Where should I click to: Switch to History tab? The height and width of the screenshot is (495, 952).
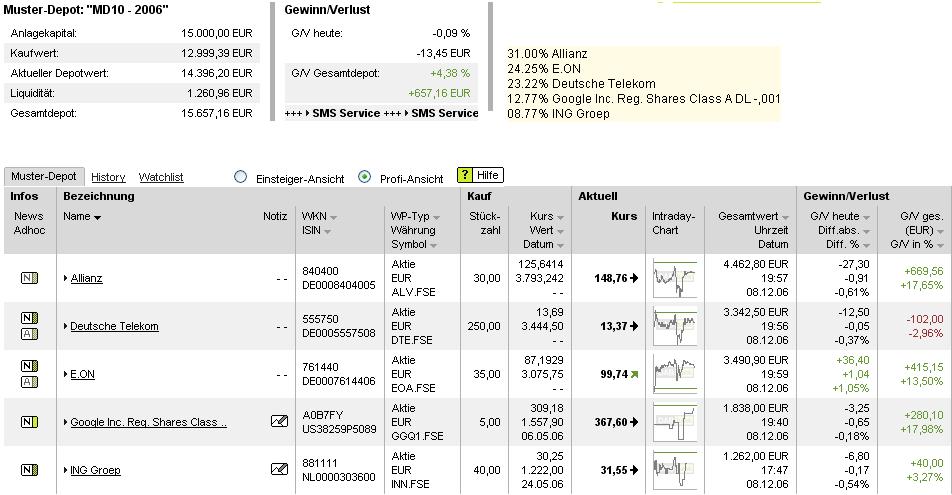point(108,177)
